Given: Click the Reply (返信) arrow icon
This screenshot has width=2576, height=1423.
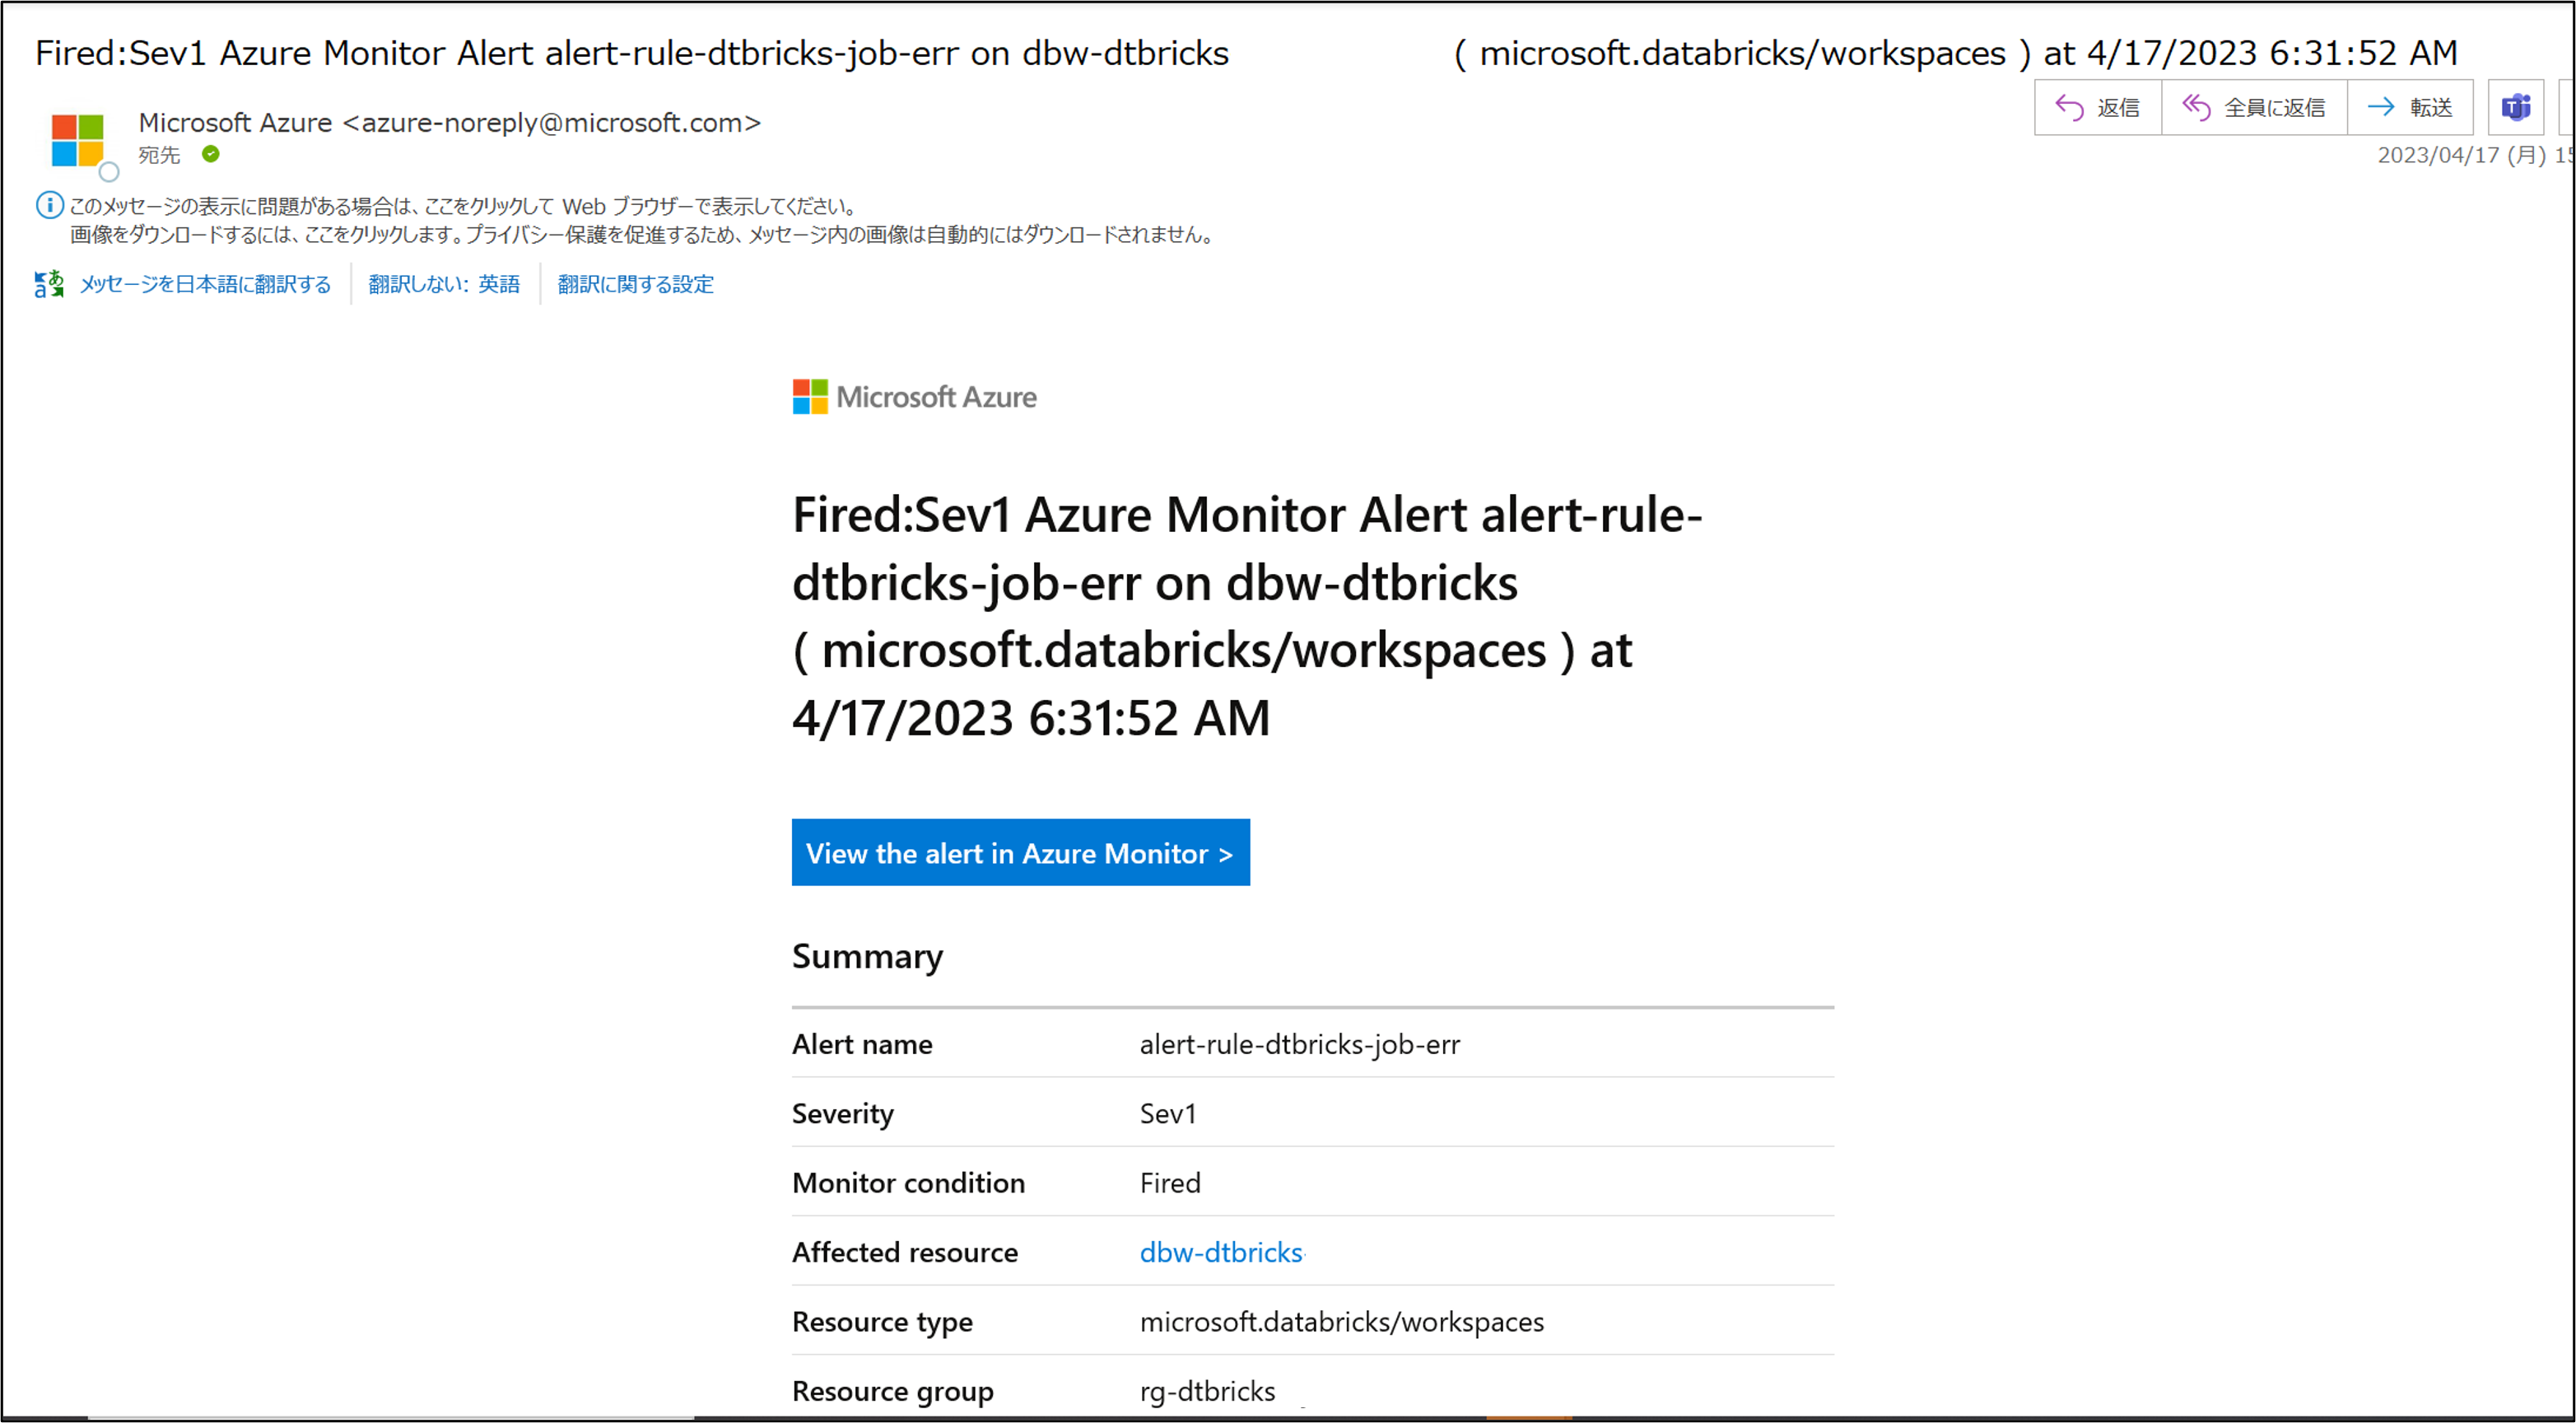Looking at the screenshot, I should [2068, 107].
